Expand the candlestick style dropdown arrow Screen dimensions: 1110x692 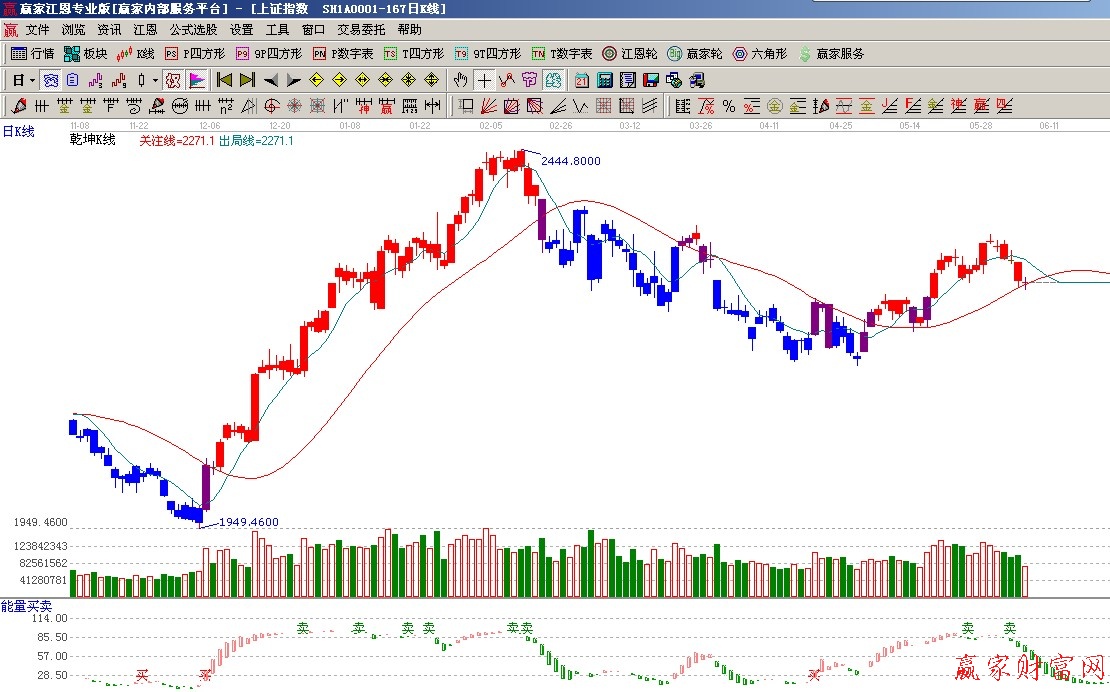(x=155, y=80)
